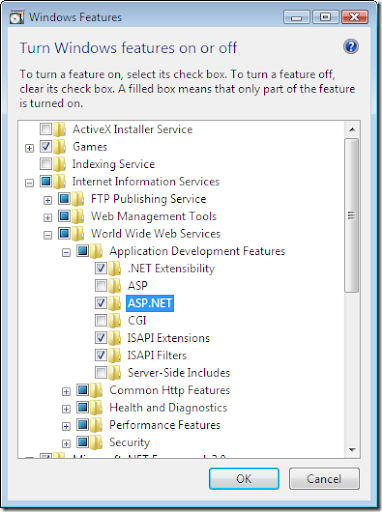Expand the FTP Publishing Service node
This screenshot has height=512, width=382.
coord(48,200)
